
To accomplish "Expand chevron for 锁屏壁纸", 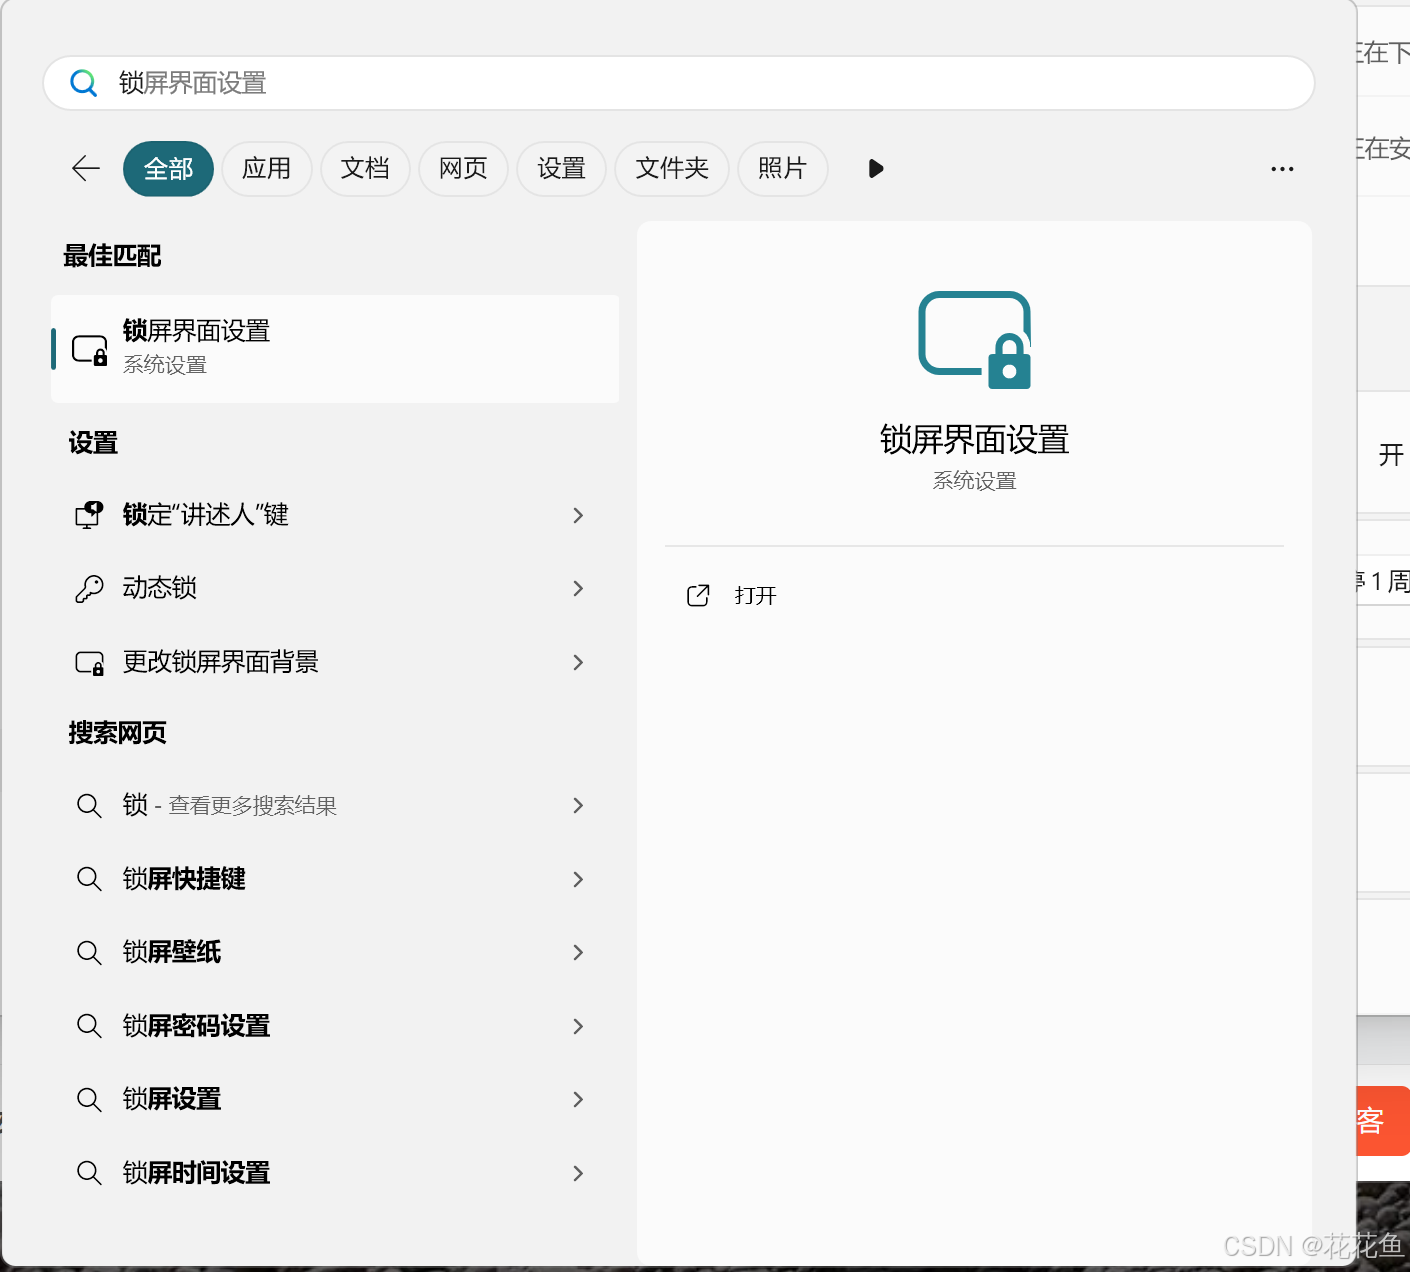I will click(578, 952).
